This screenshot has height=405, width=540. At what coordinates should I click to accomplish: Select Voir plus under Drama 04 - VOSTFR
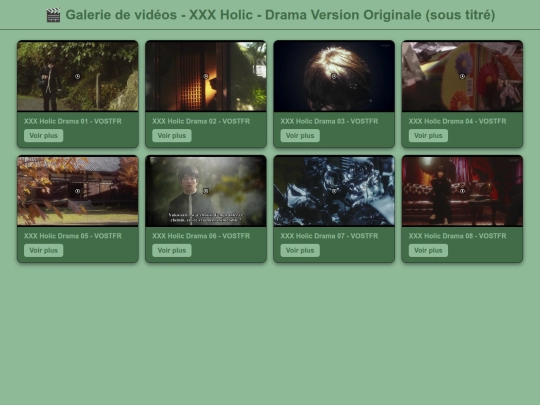428,136
